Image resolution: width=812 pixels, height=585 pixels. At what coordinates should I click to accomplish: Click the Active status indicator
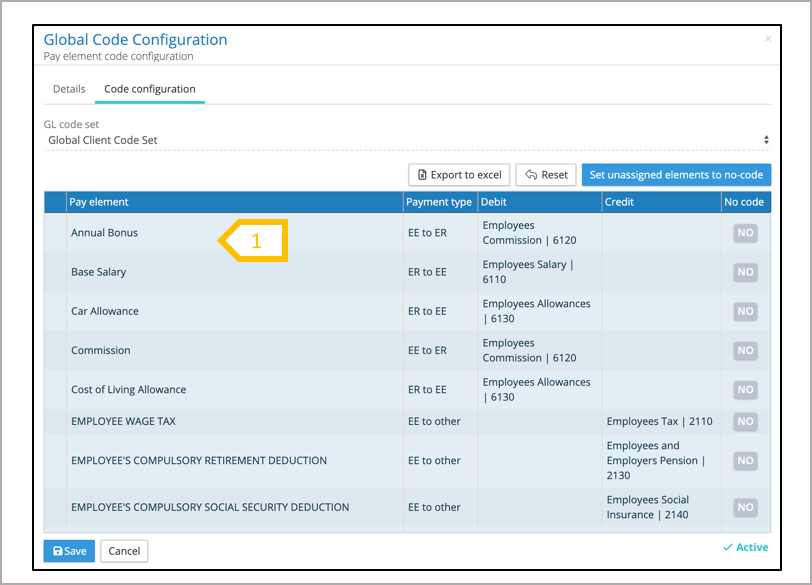tap(745, 547)
